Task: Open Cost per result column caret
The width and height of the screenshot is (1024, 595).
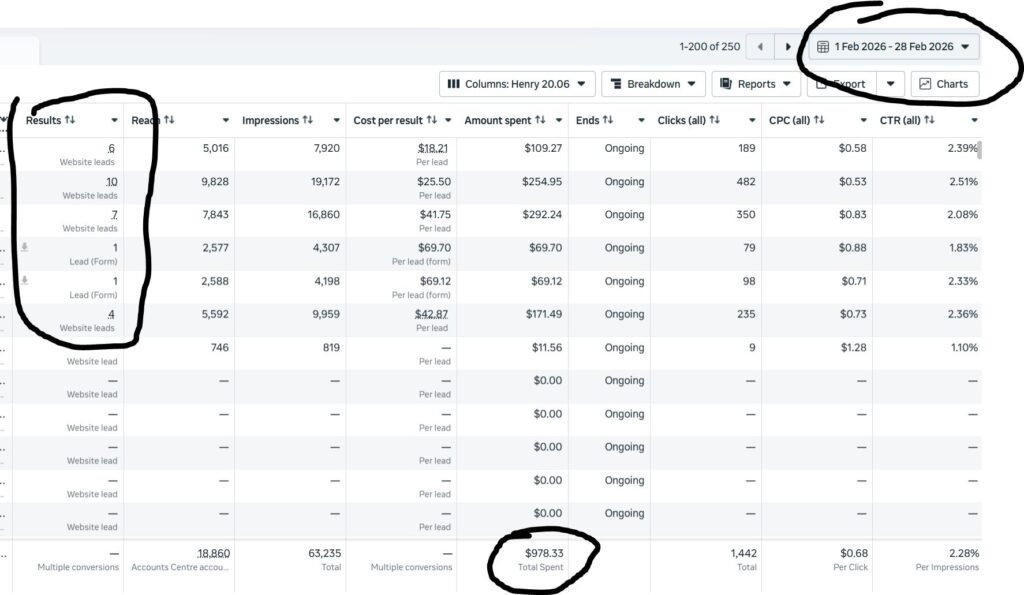Action: coord(448,120)
